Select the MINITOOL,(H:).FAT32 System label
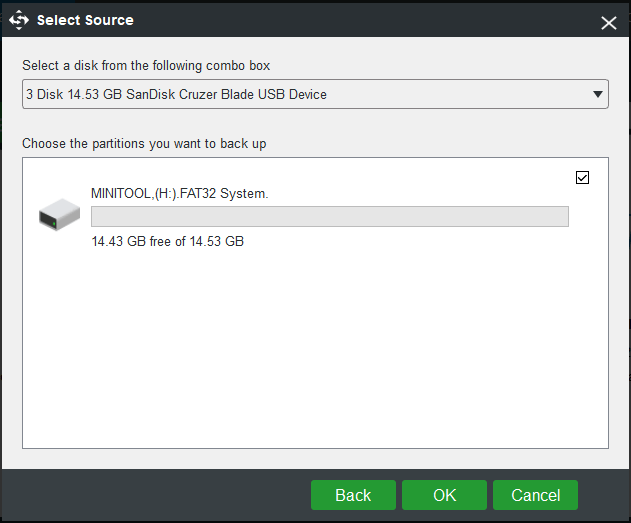This screenshot has height=523, width=631. point(179,194)
